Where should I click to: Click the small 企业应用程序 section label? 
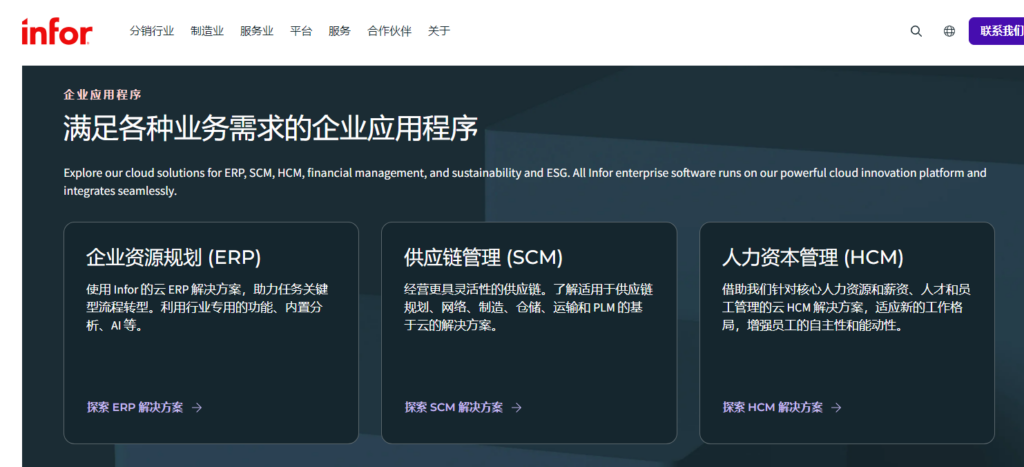(x=103, y=95)
